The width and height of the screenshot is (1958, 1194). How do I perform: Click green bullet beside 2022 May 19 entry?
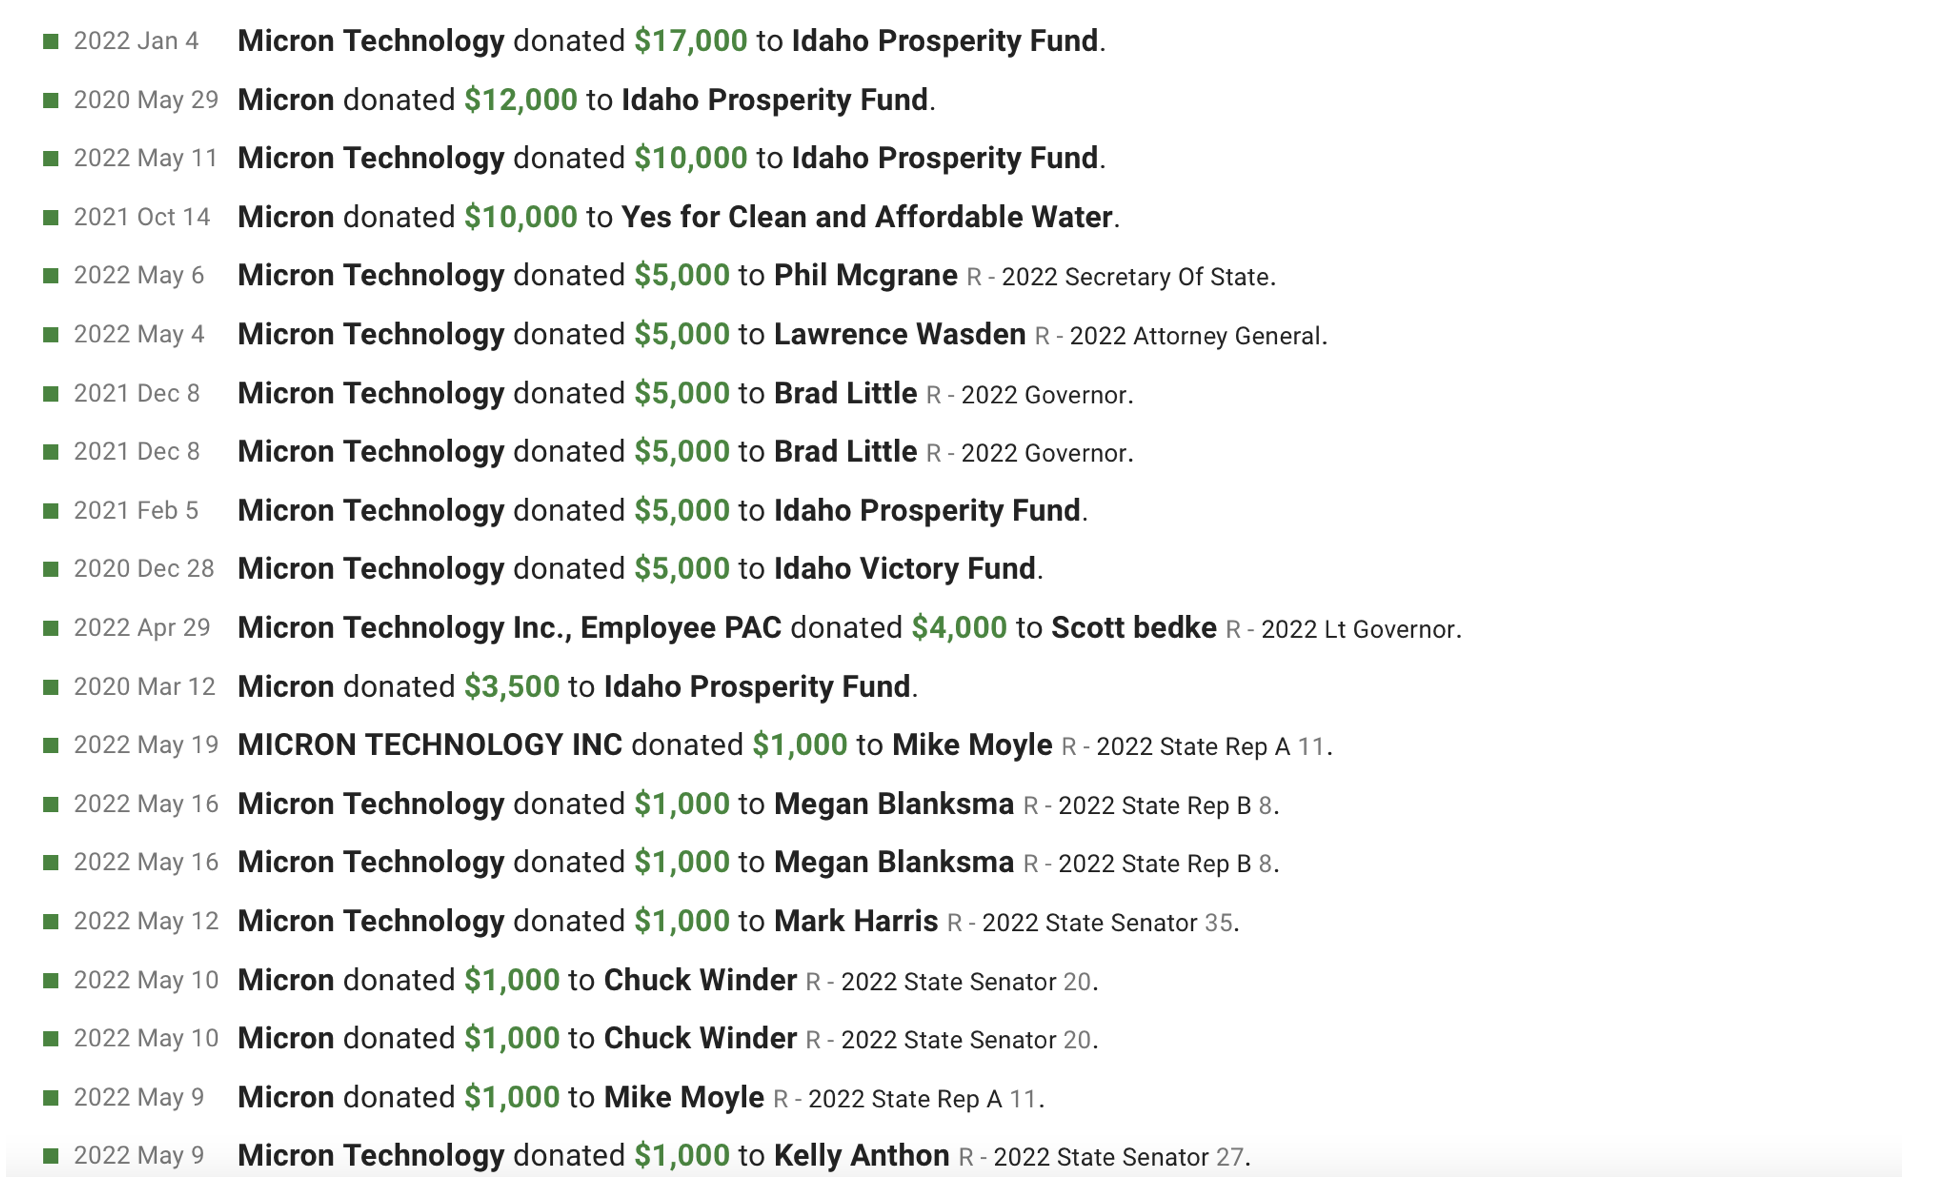tap(51, 745)
